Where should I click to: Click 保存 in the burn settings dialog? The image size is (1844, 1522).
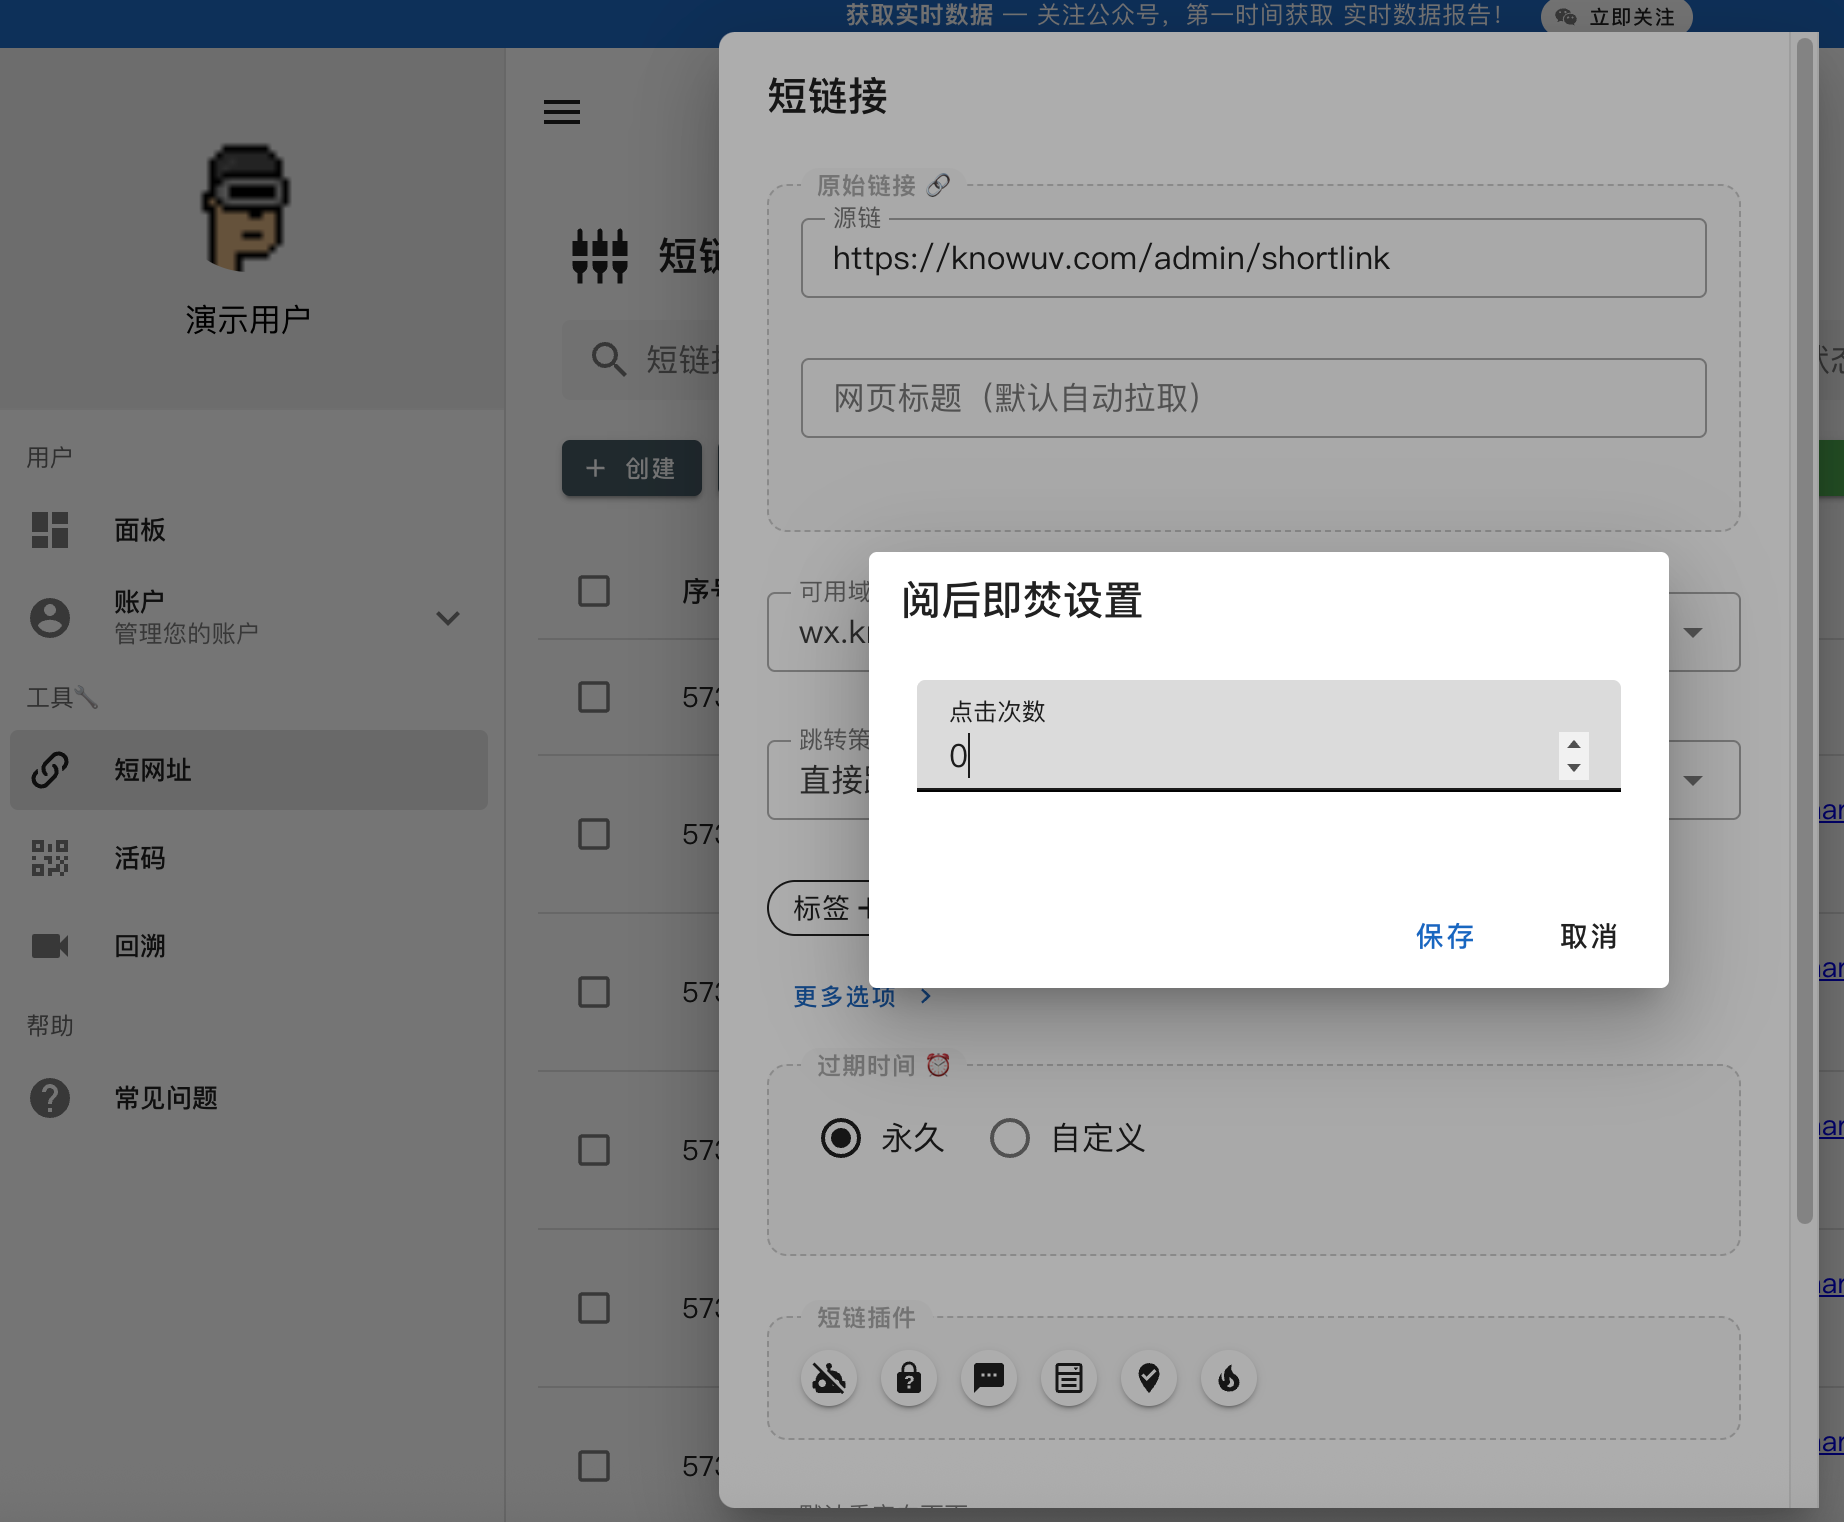click(x=1444, y=936)
